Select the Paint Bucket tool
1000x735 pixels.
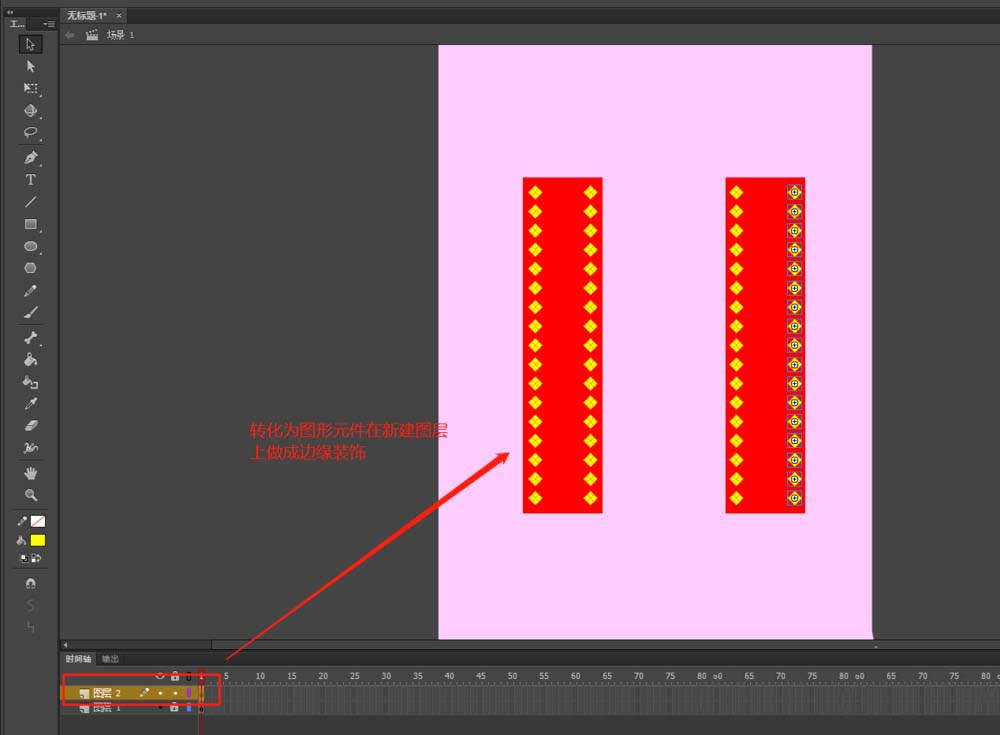pos(30,360)
